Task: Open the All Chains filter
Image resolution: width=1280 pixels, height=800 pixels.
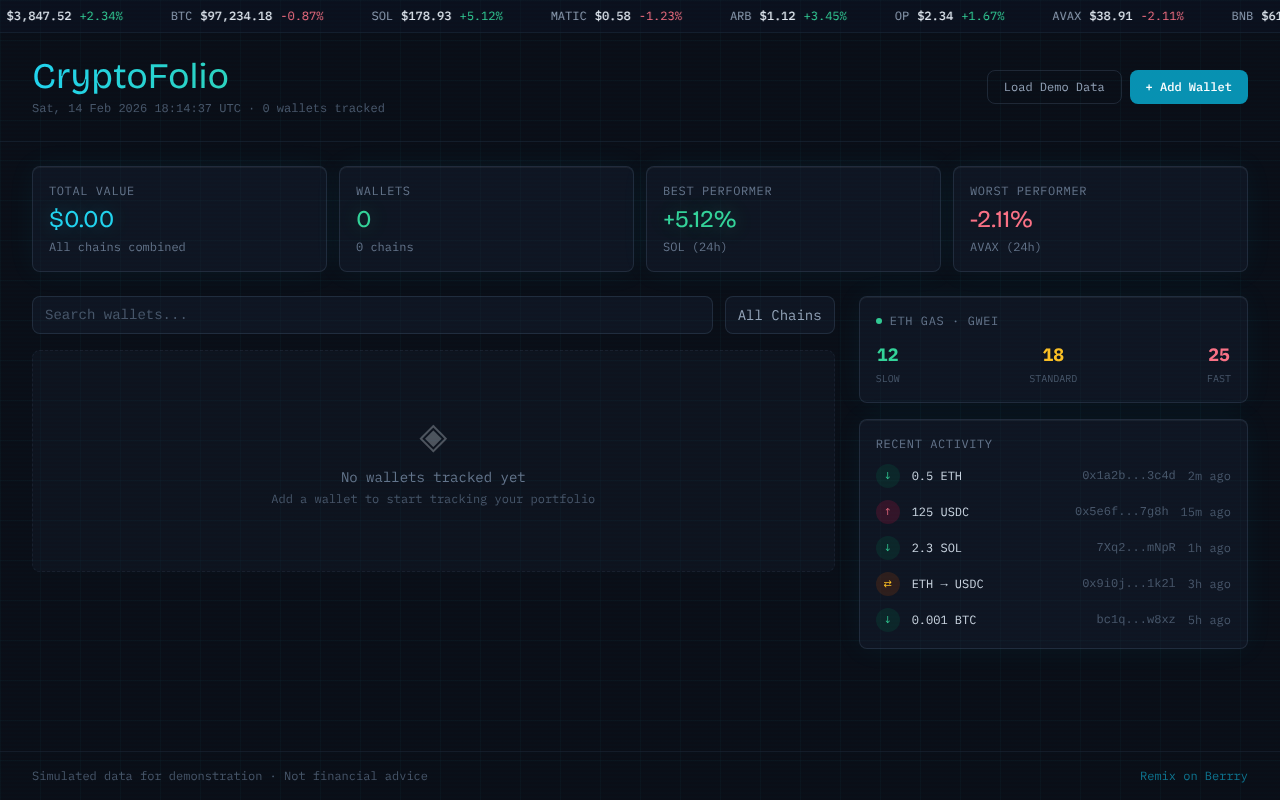Action: point(780,315)
